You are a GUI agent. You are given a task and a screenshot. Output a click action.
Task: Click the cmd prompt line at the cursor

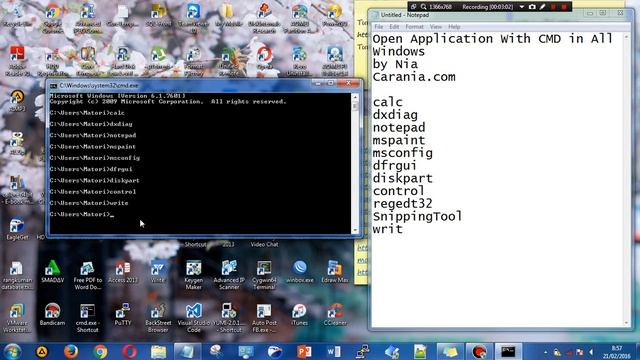pyautogui.click(x=82, y=214)
